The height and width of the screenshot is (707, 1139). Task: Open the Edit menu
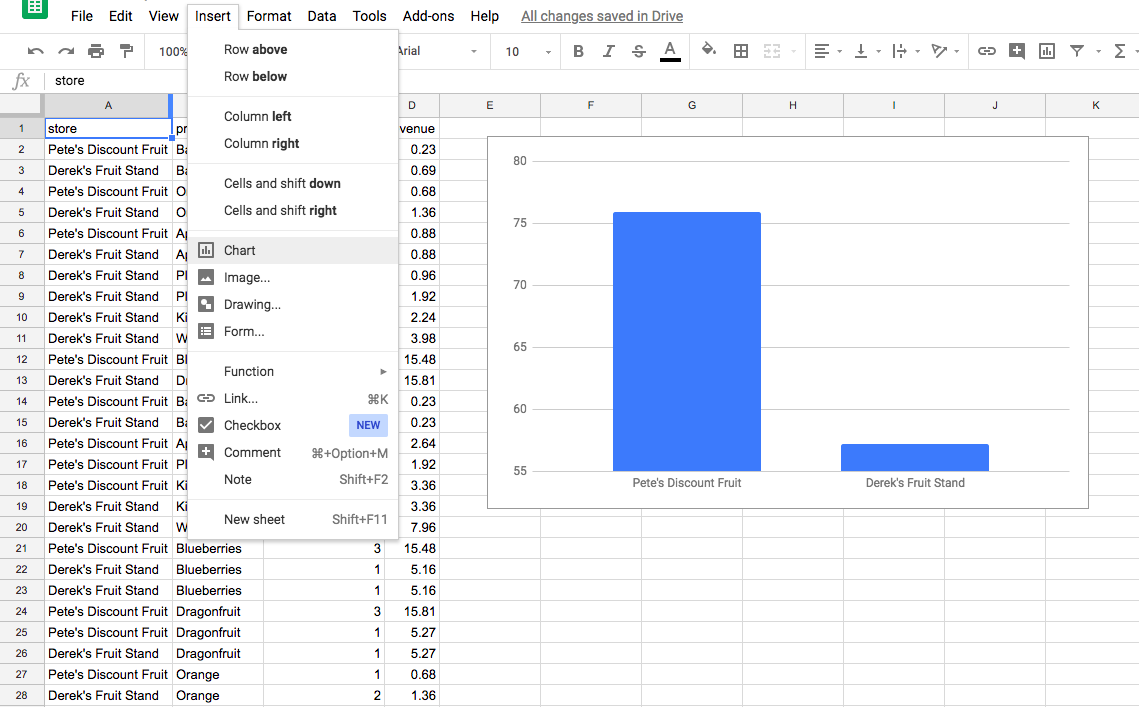tap(121, 16)
